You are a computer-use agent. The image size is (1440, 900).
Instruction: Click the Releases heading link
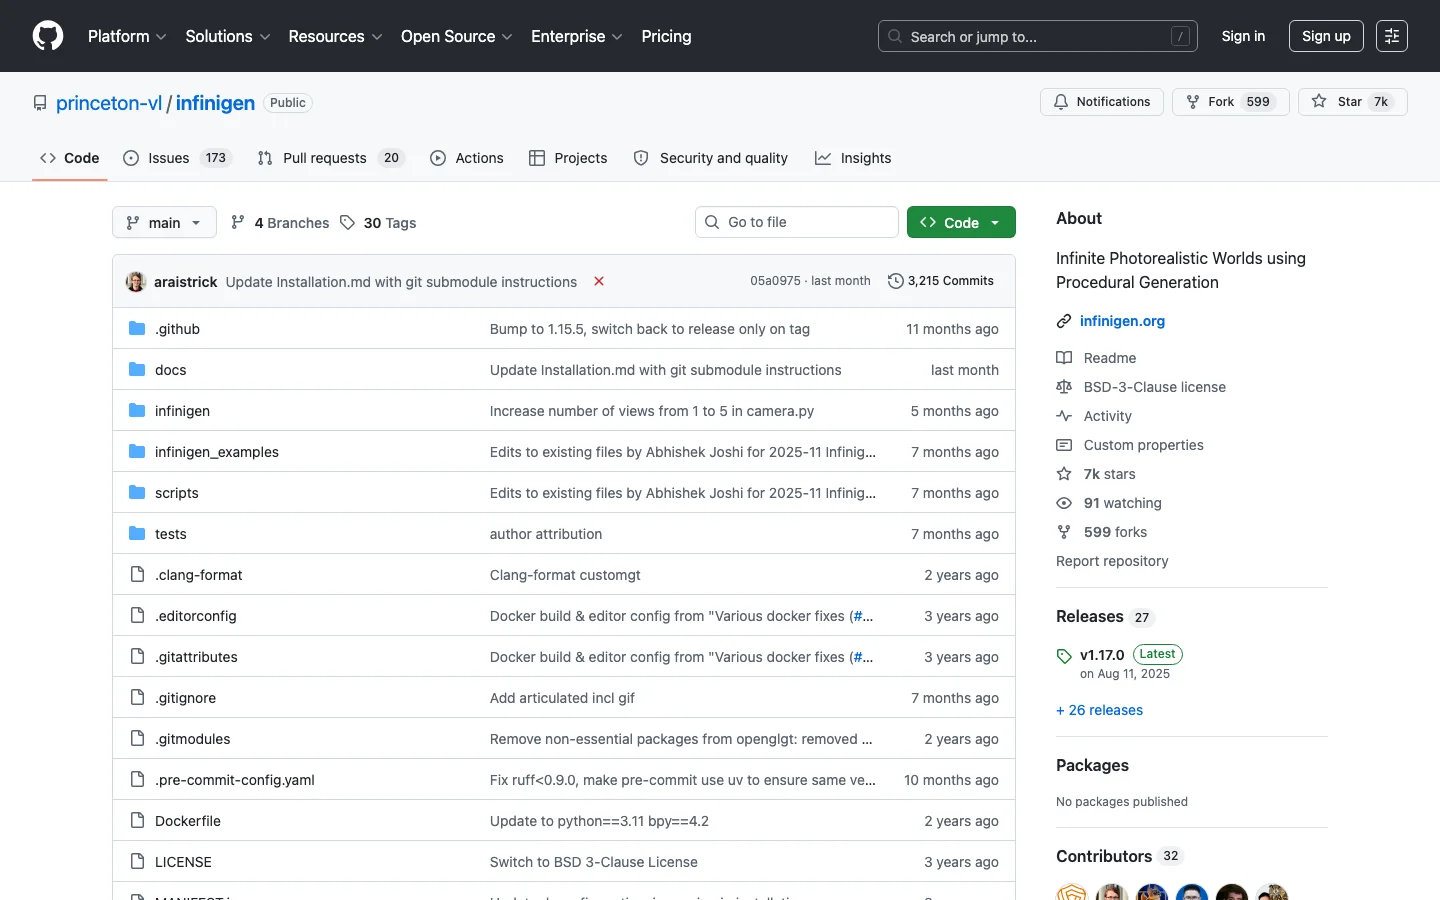point(1105,616)
